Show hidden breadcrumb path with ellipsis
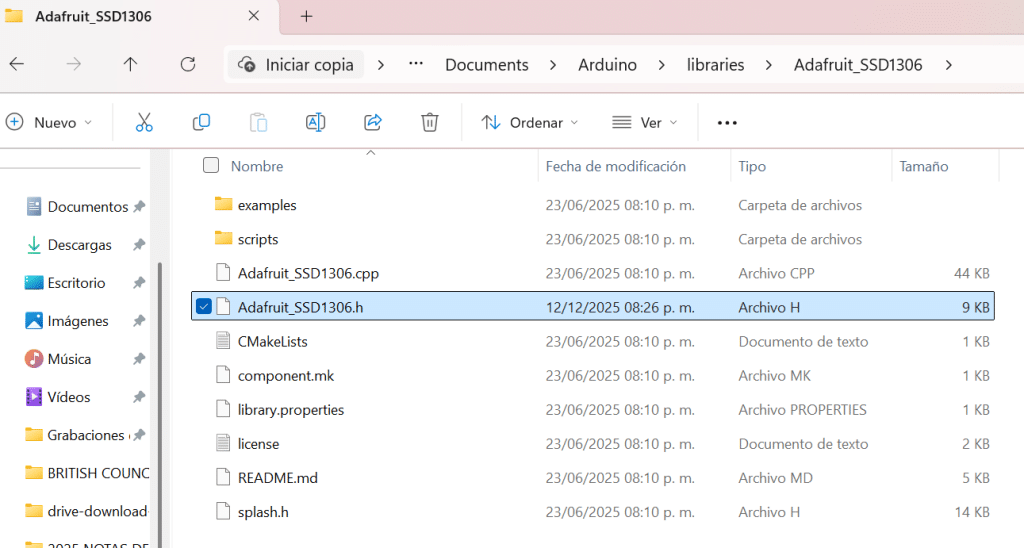Screen dimensions: 1024x548 [416, 64]
